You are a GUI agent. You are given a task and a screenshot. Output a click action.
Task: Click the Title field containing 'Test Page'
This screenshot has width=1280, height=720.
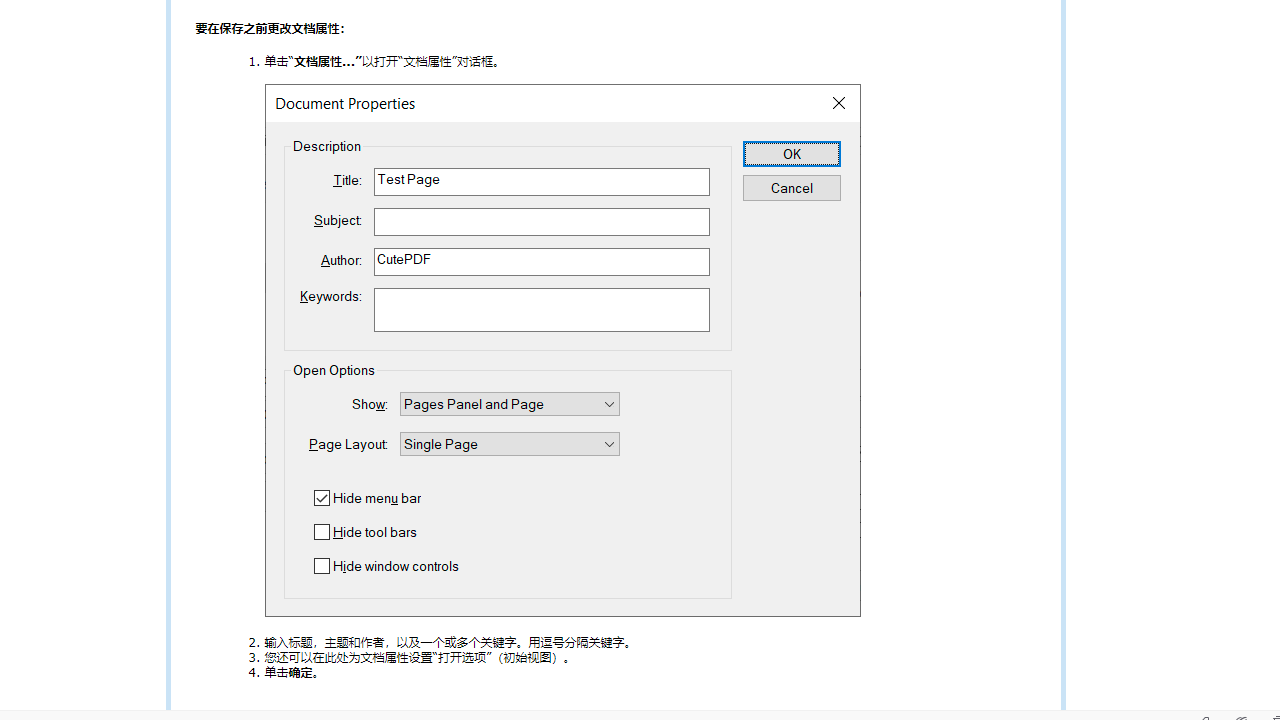click(541, 181)
